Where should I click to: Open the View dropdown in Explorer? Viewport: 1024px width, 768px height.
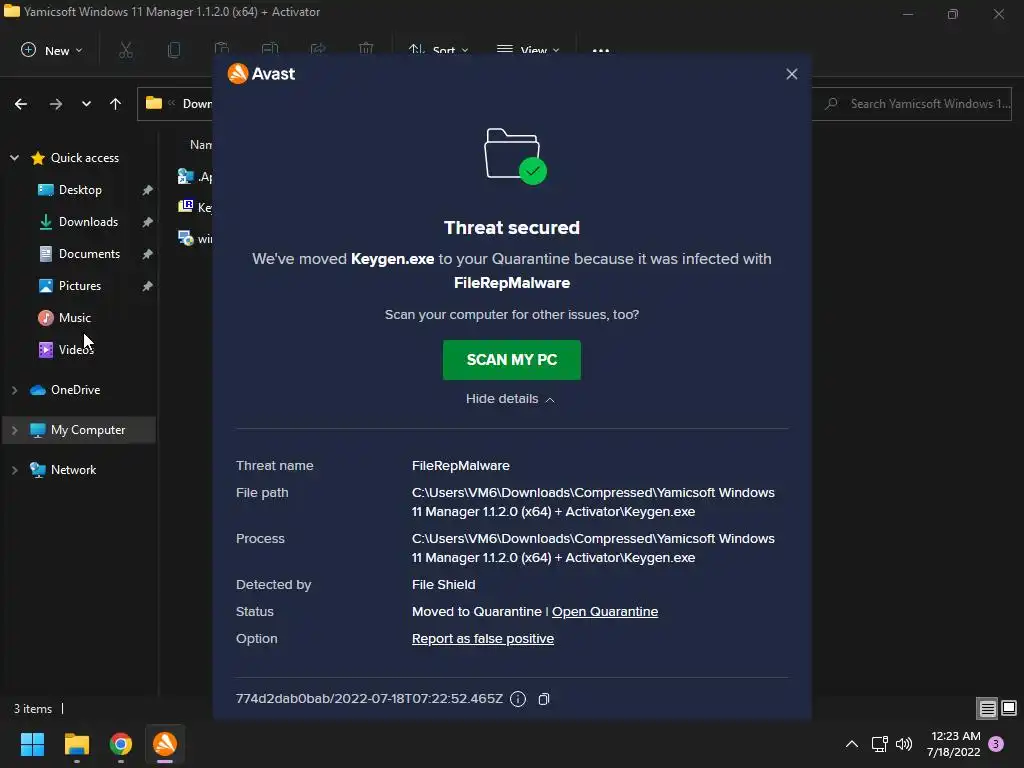click(x=528, y=50)
